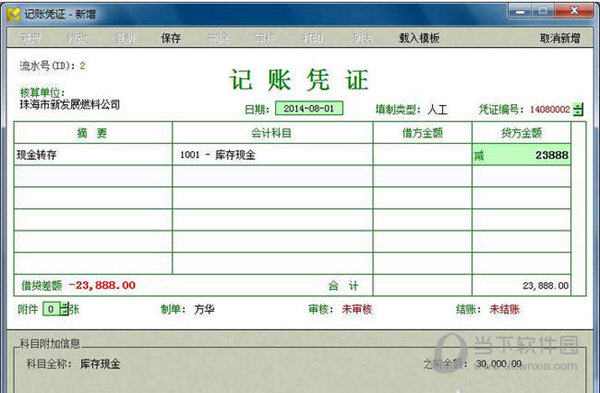Click the 修改 toolbar button
Screen dimensions: 600x393
[x=77, y=38]
